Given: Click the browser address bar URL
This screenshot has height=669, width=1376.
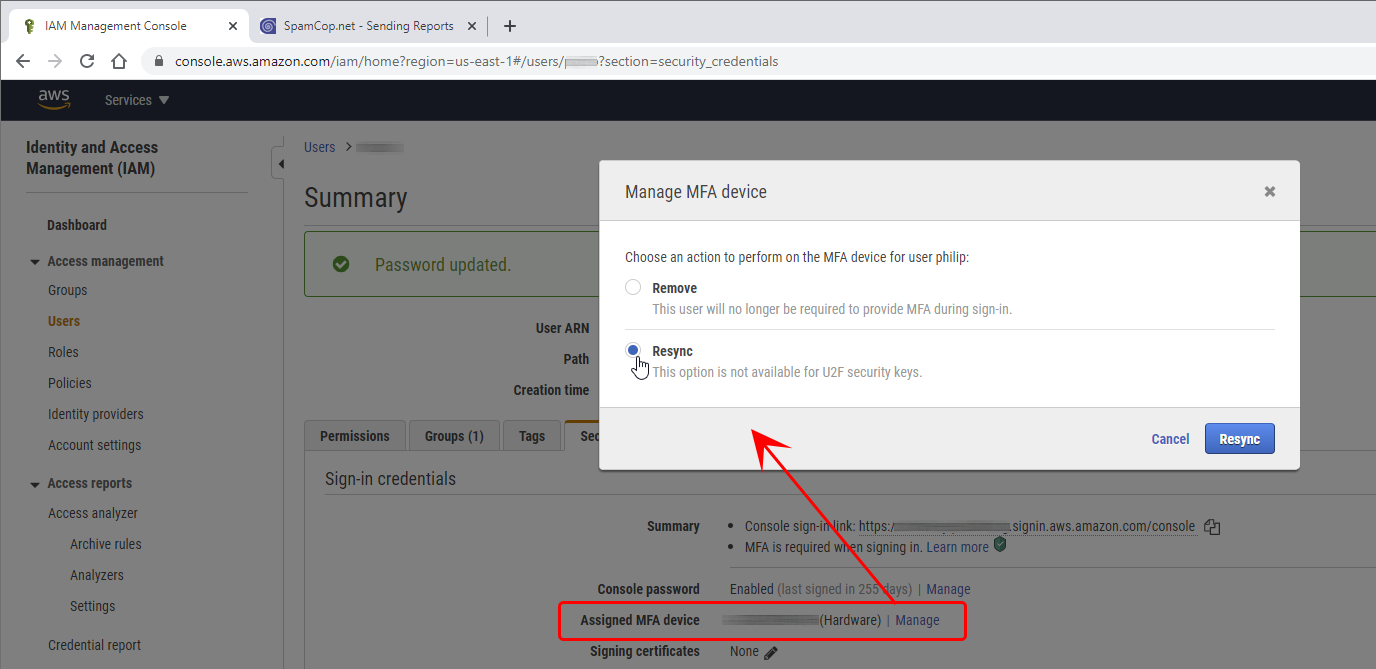Looking at the screenshot, I should pos(476,61).
